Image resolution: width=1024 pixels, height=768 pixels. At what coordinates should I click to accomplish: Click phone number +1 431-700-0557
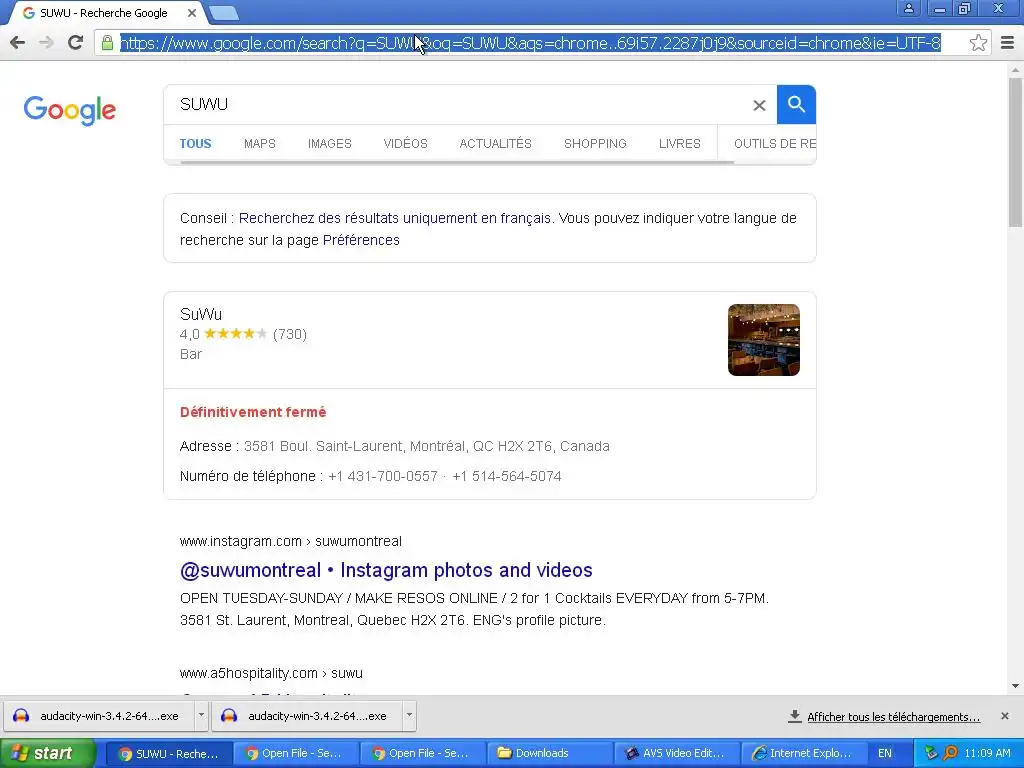(x=383, y=476)
